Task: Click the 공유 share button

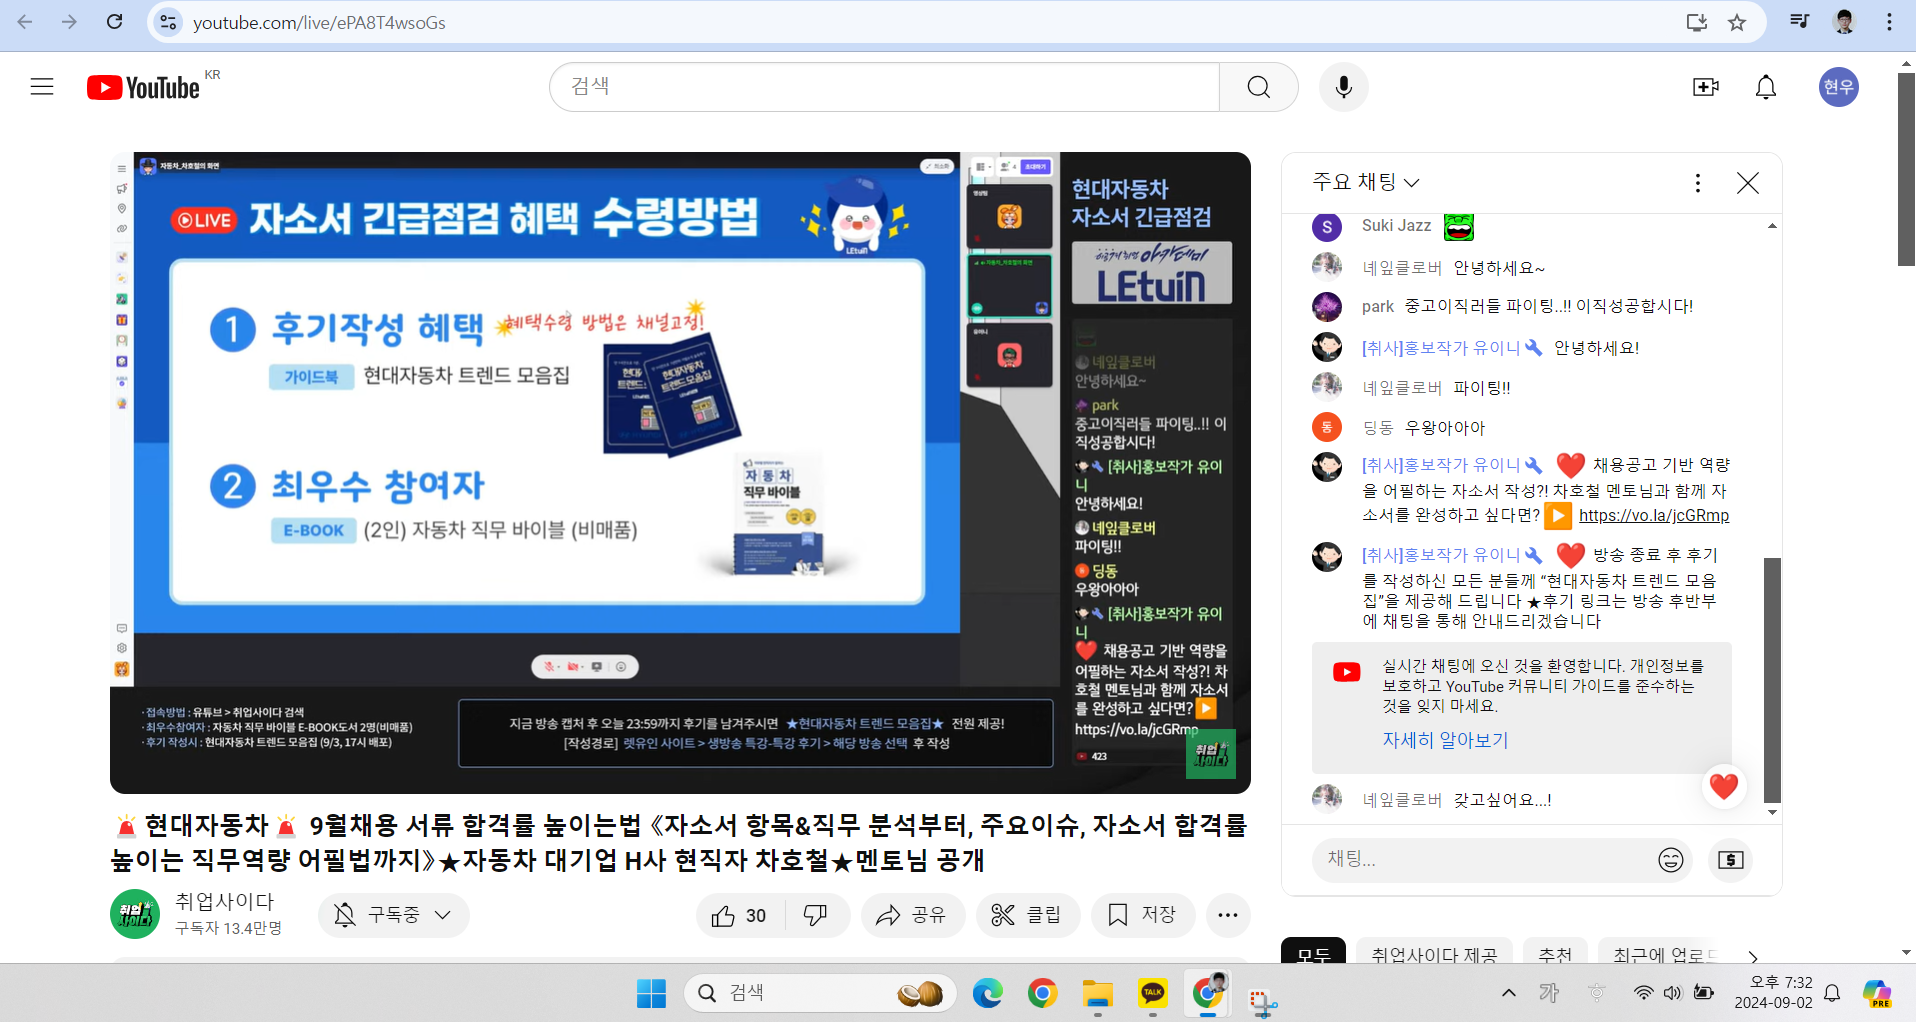Action: (911, 915)
